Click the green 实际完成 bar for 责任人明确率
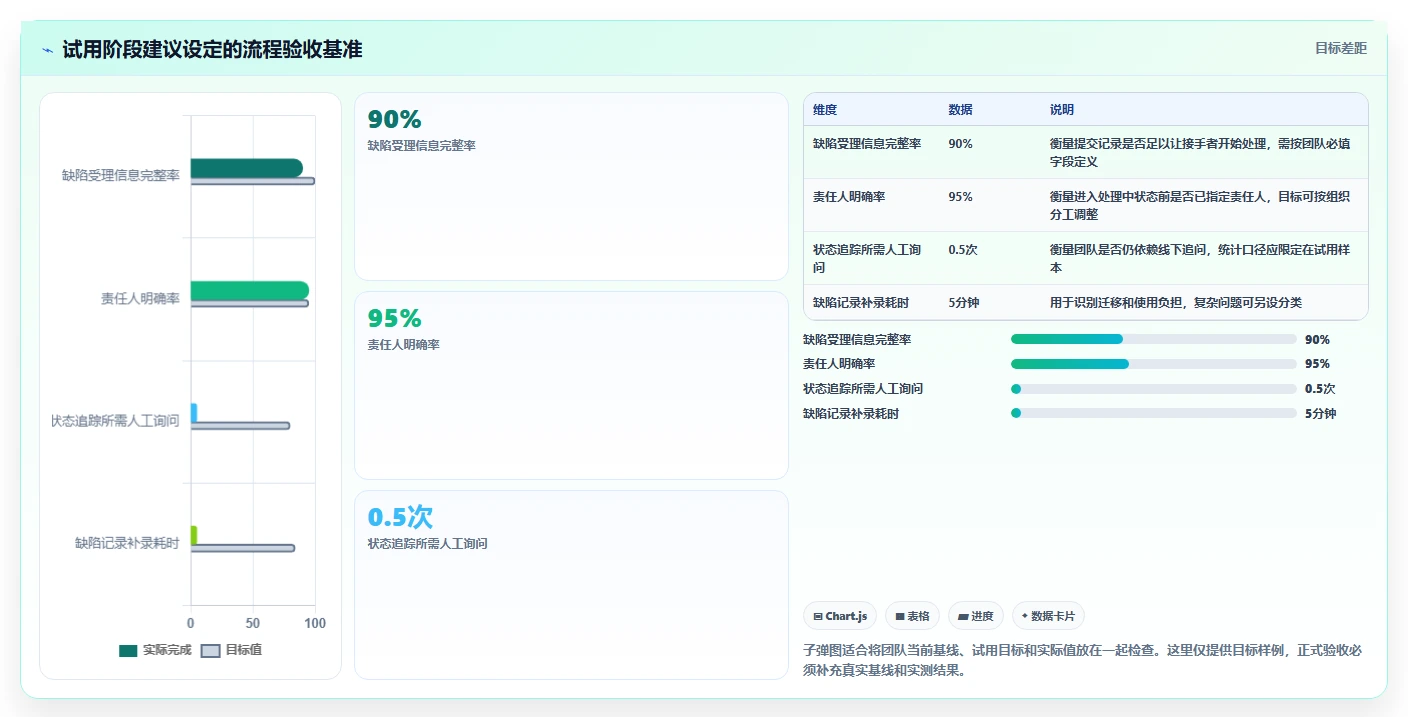The image size is (1408, 717). click(249, 290)
